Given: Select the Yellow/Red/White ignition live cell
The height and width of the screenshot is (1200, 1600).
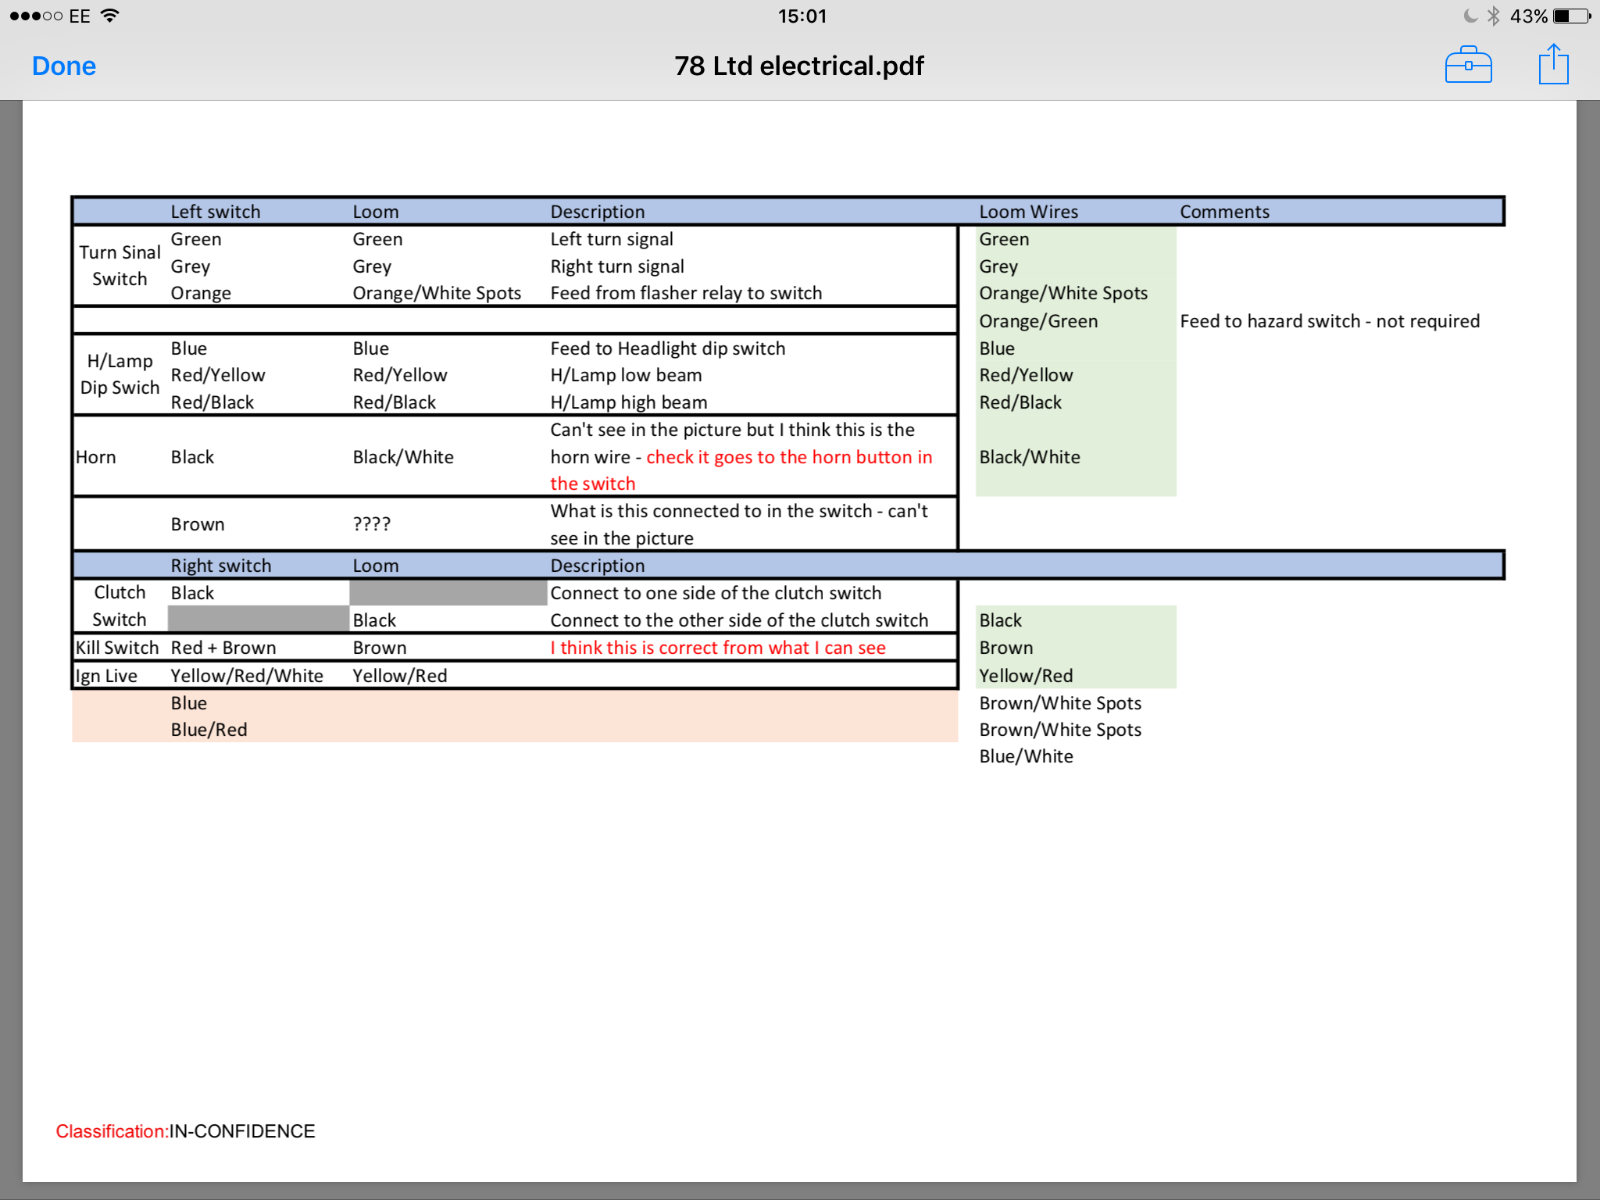Looking at the screenshot, I should click(247, 676).
